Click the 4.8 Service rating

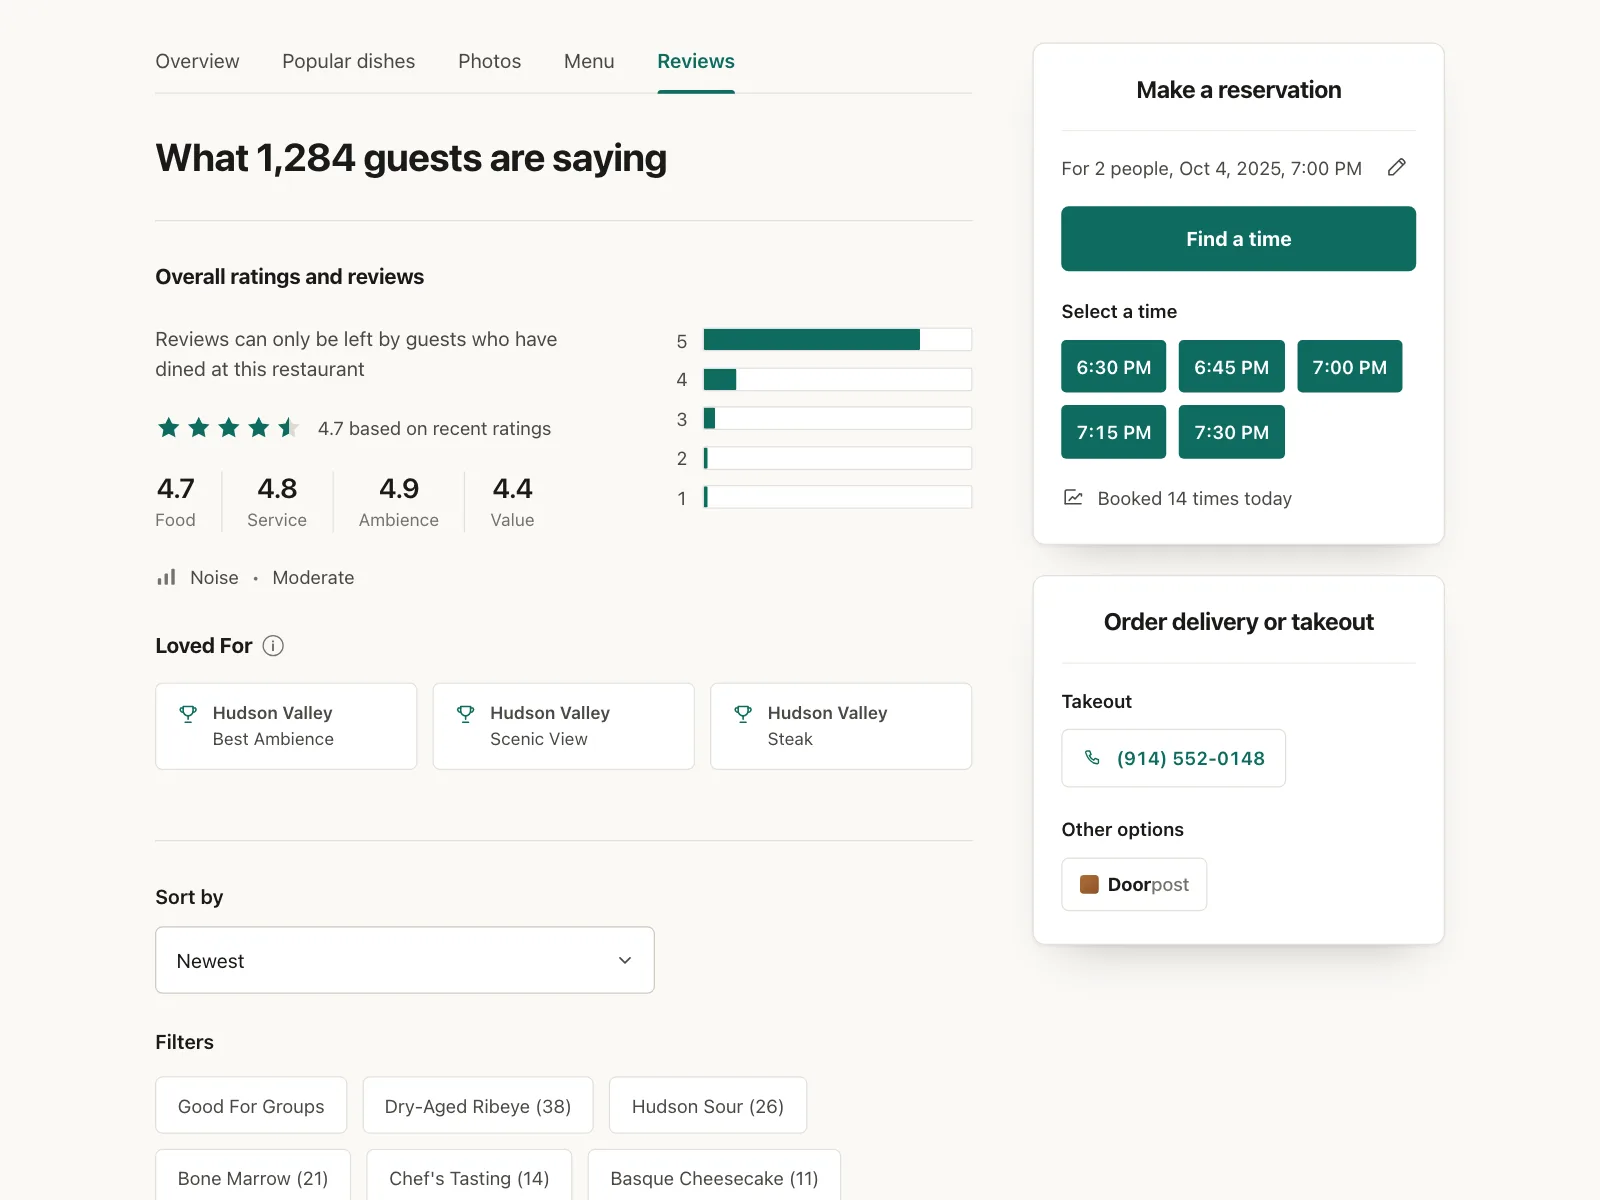277,502
